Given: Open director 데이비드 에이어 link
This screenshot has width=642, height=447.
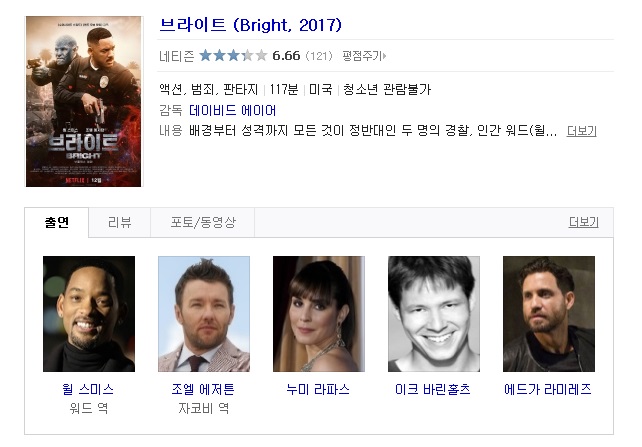Looking at the screenshot, I should [x=232, y=110].
